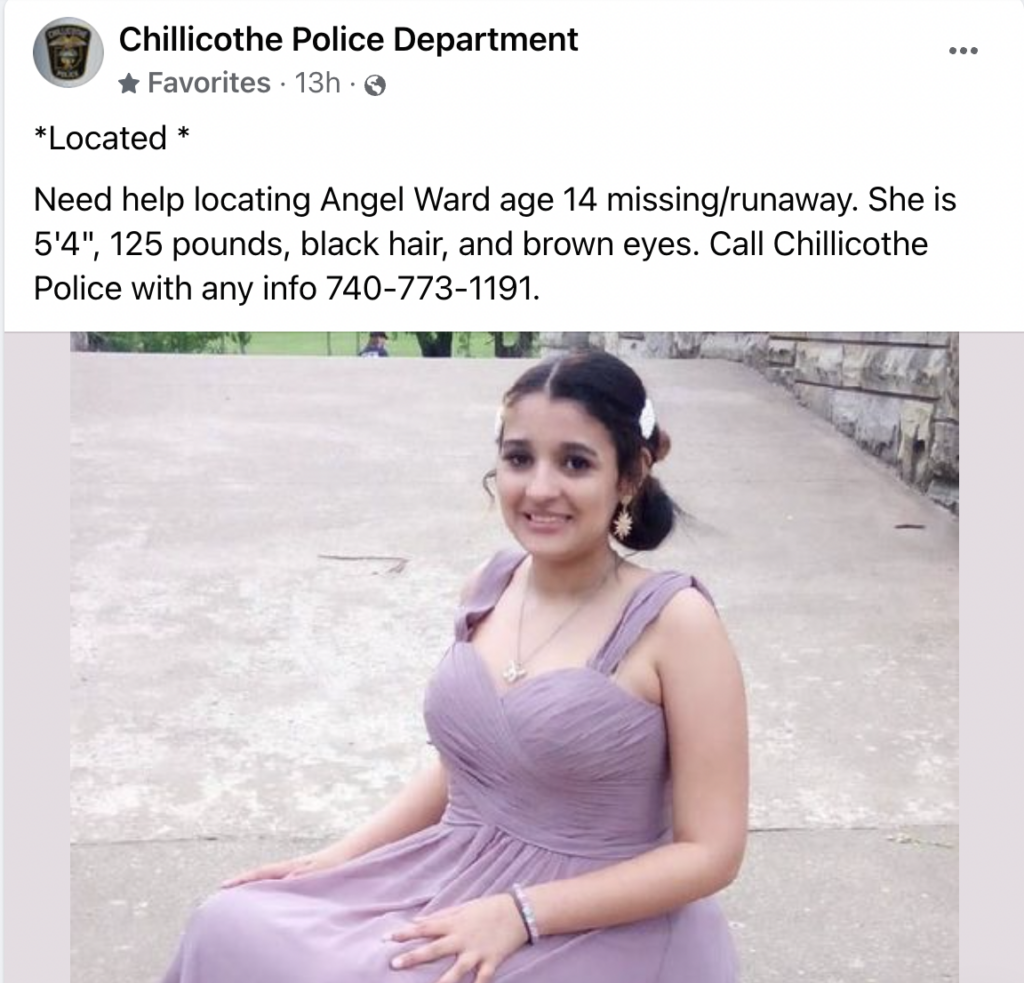Click the gray margin left of photo

(x=37, y=656)
